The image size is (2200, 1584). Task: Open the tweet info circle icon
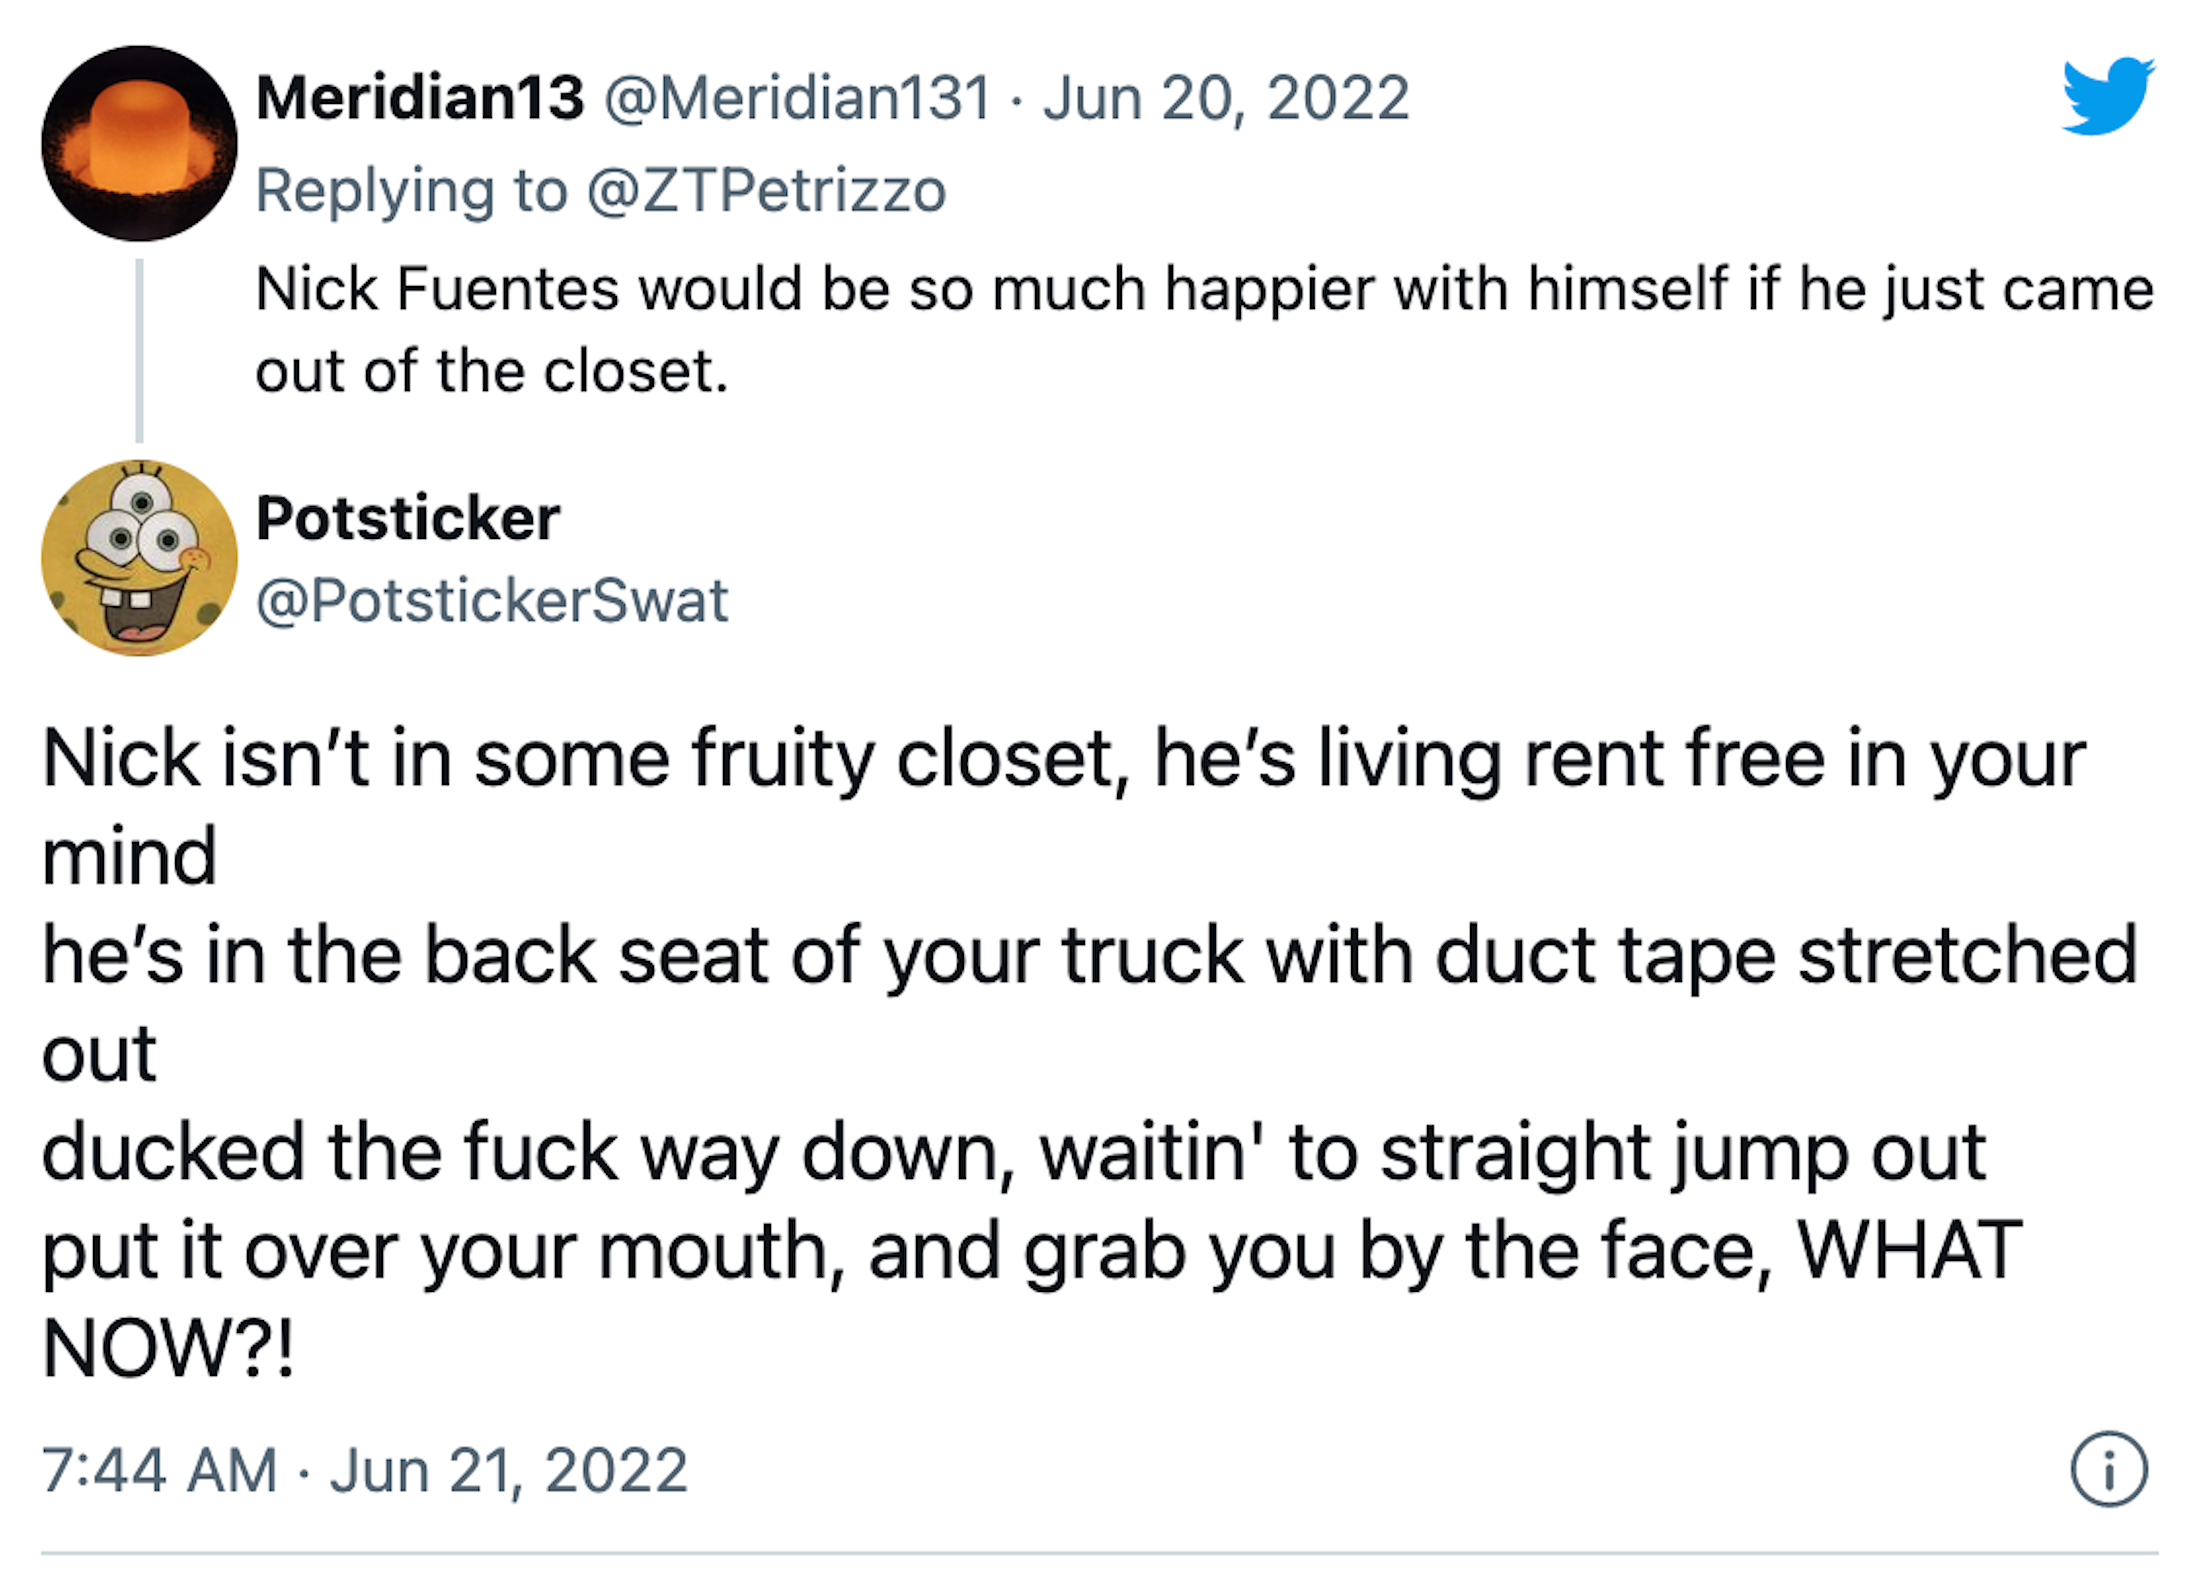click(x=2108, y=1469)
